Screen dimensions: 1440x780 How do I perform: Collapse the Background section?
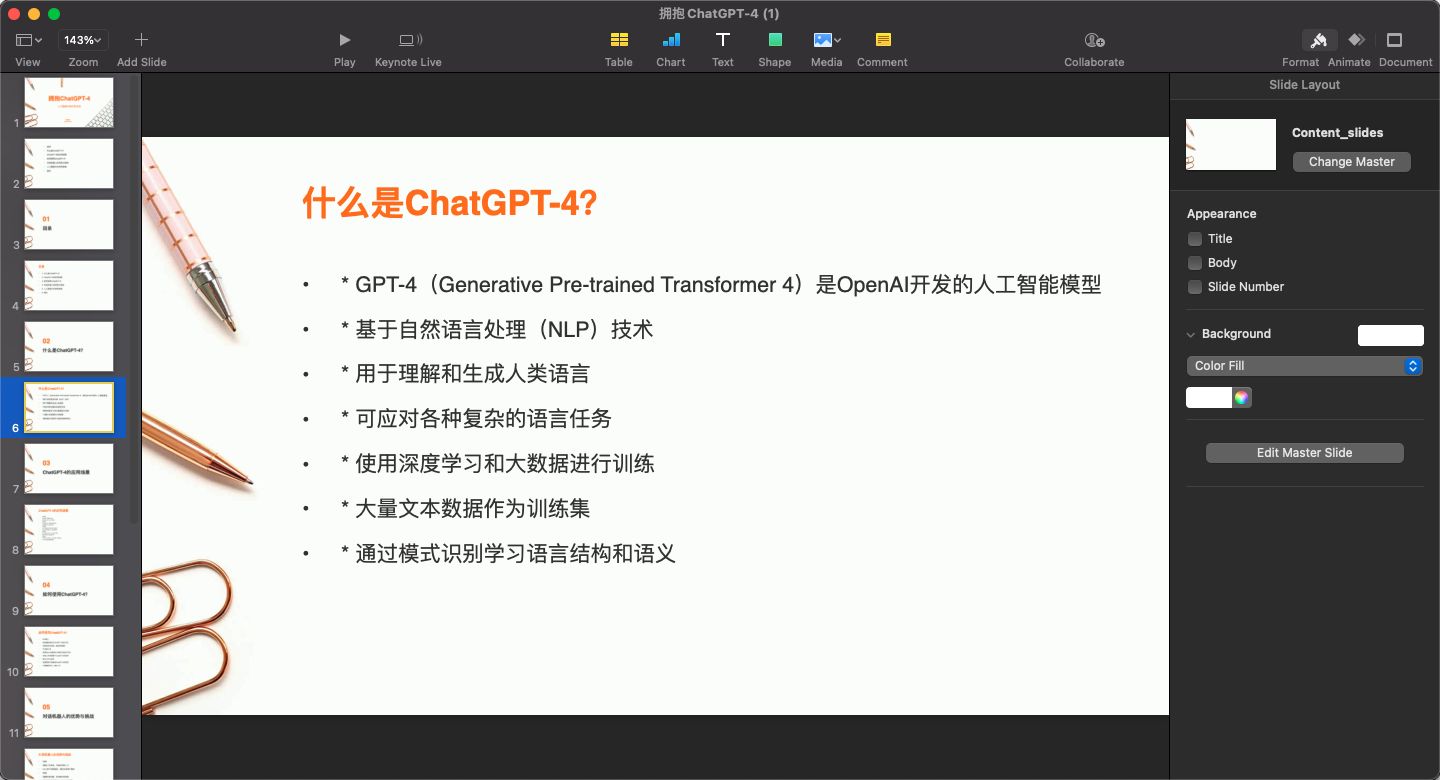point(1190,334)
